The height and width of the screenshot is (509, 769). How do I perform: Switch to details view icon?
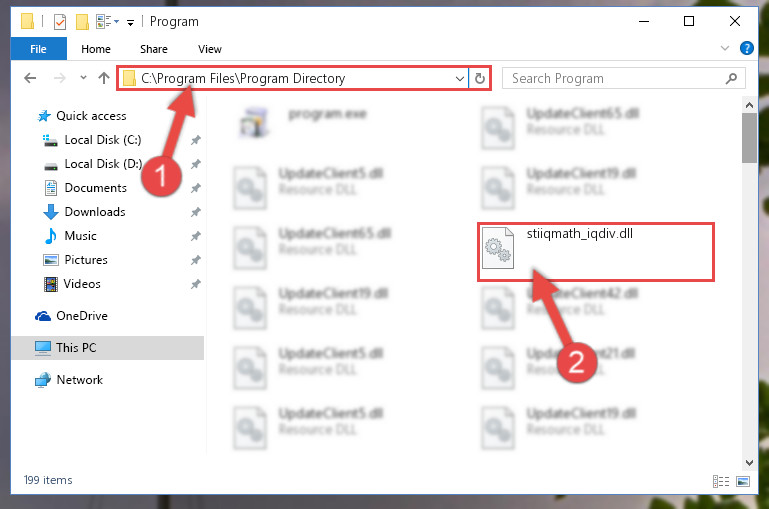click(x=720, y=481)
